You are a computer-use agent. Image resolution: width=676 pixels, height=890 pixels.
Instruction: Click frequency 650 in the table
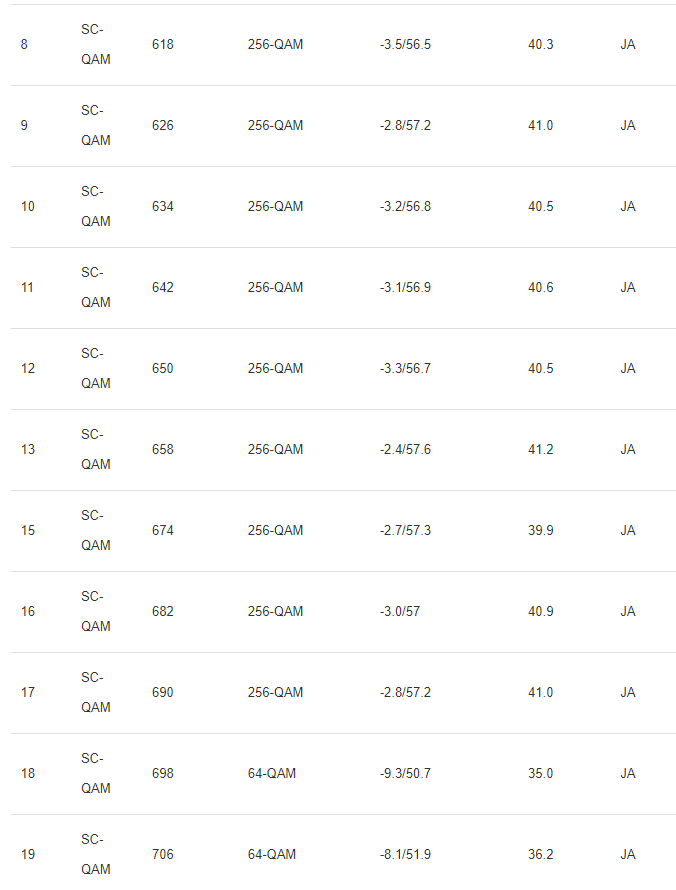tap(163, 369)
